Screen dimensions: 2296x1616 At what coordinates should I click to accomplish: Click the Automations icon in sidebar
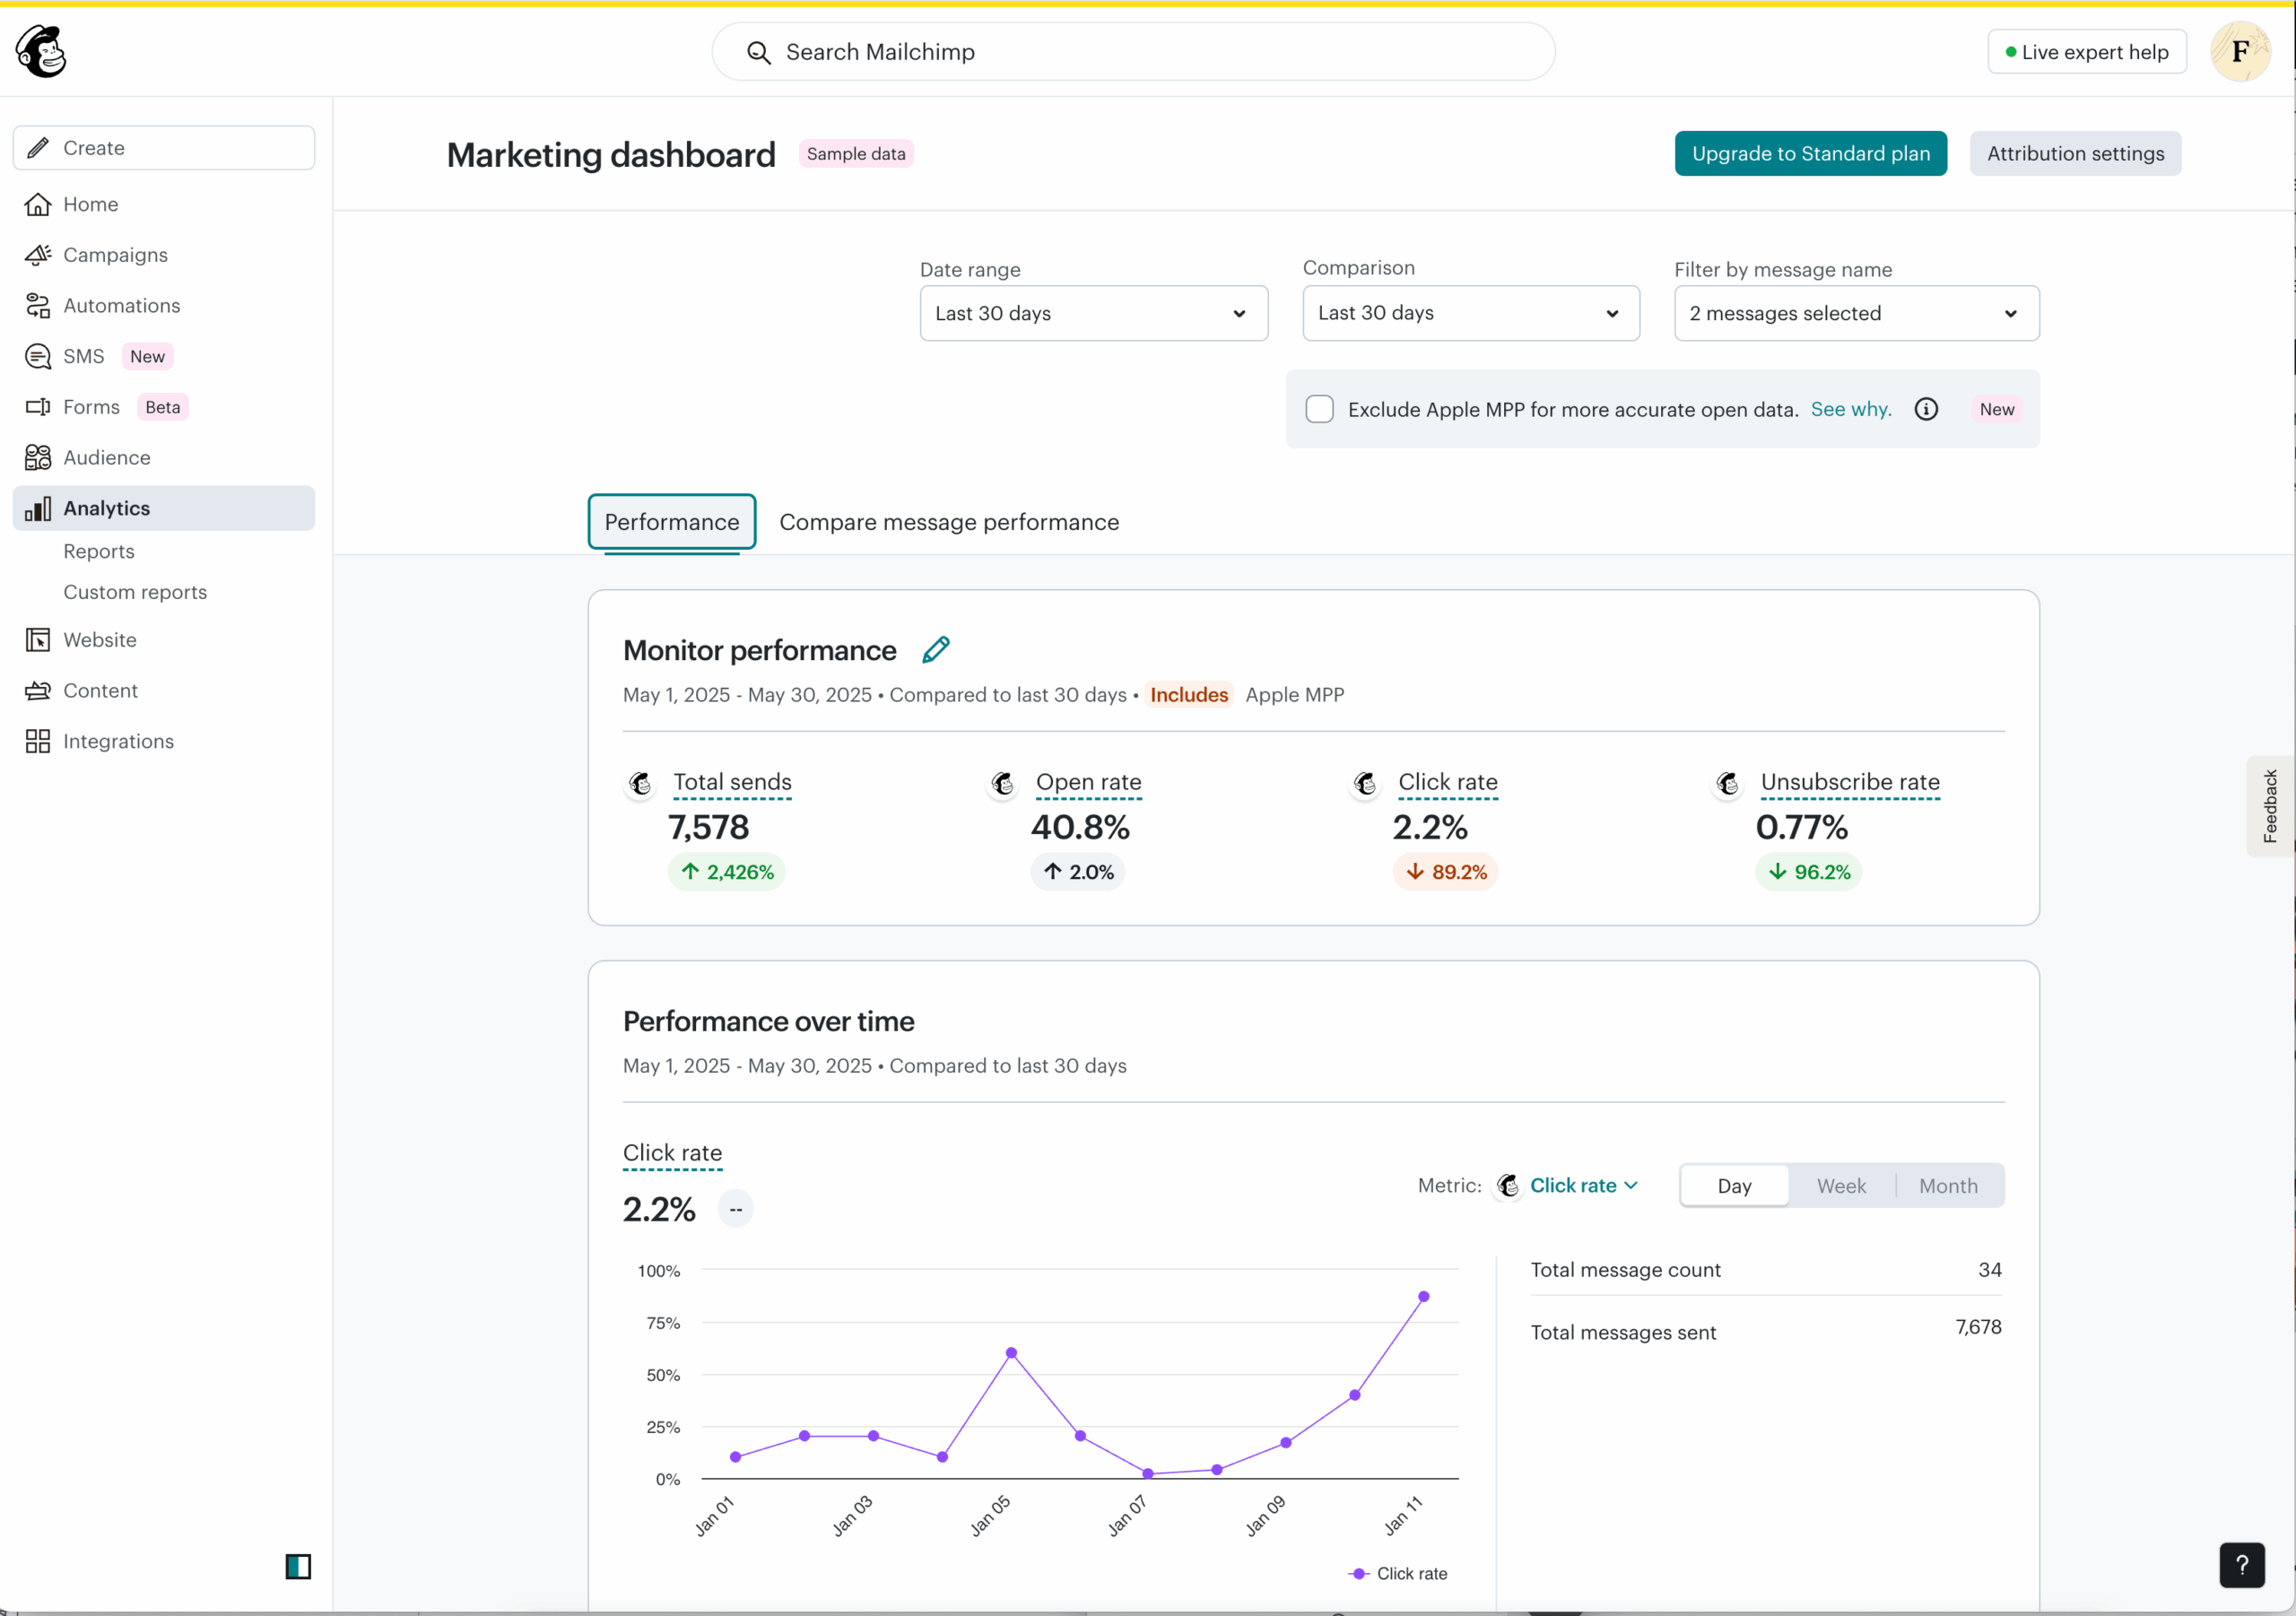coord(38,306)
